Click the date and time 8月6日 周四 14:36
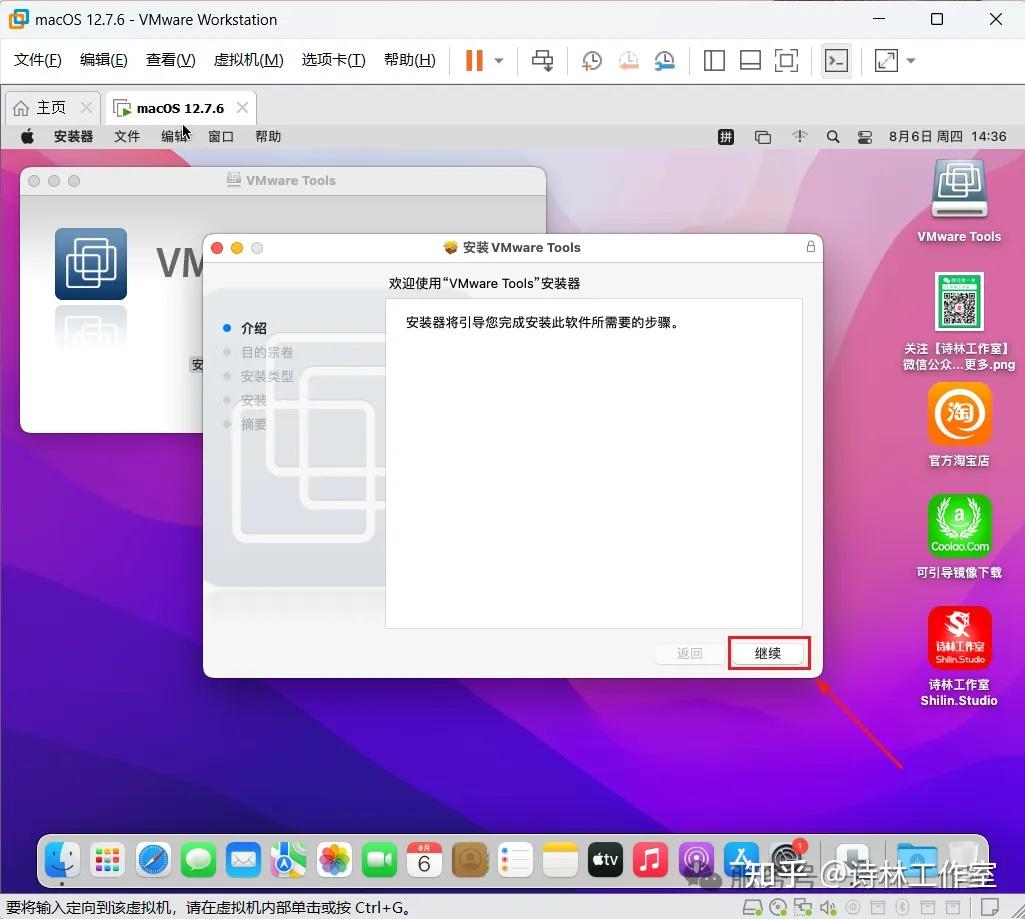This screenshot has width=1025, height=919. tap(947, 136)
